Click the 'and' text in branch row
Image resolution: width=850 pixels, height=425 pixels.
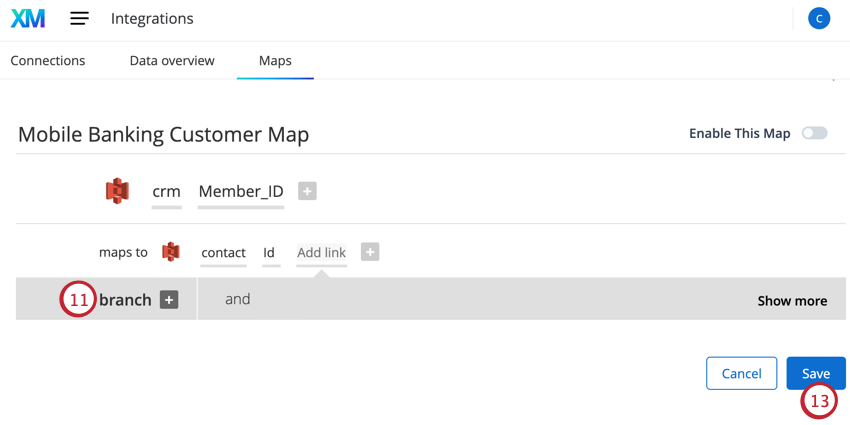[x=237, y=299]
